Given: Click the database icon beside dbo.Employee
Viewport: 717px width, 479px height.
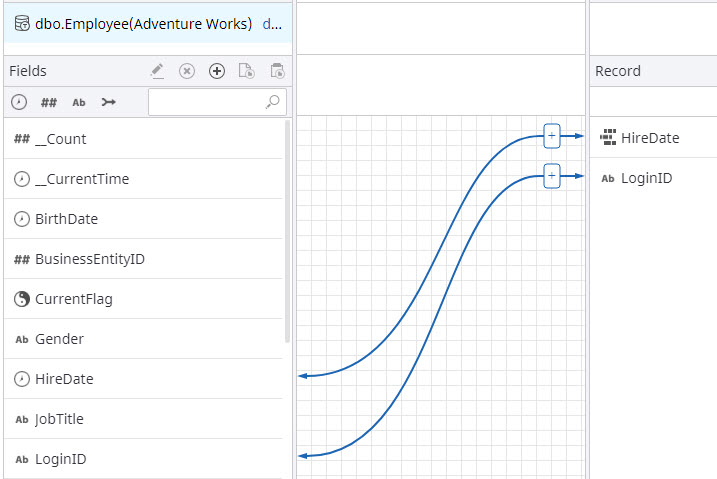Looking at the screenshot, I should tap(21, 24).
